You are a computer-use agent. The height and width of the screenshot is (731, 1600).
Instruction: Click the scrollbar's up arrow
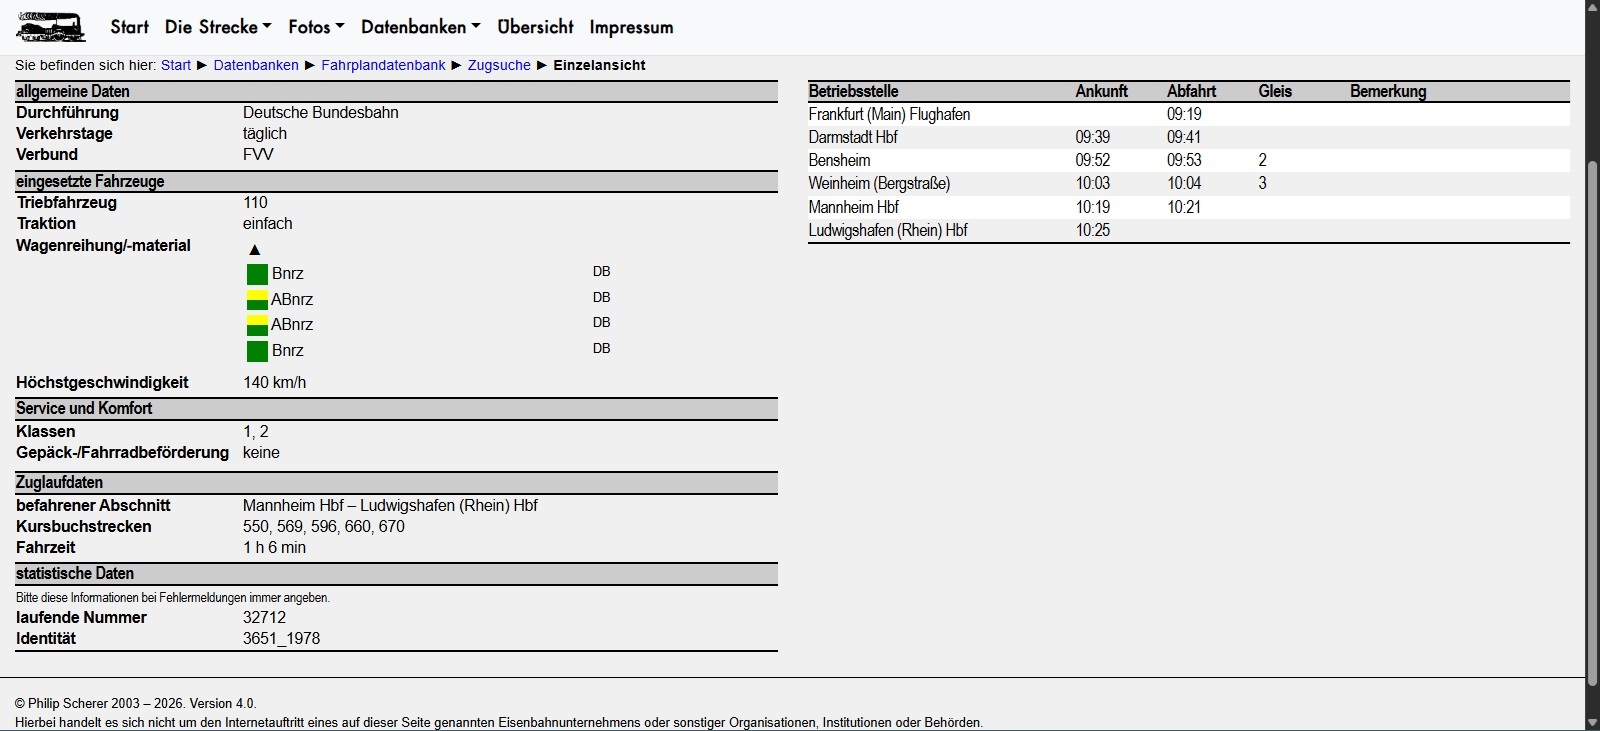tap(1592, 8)
